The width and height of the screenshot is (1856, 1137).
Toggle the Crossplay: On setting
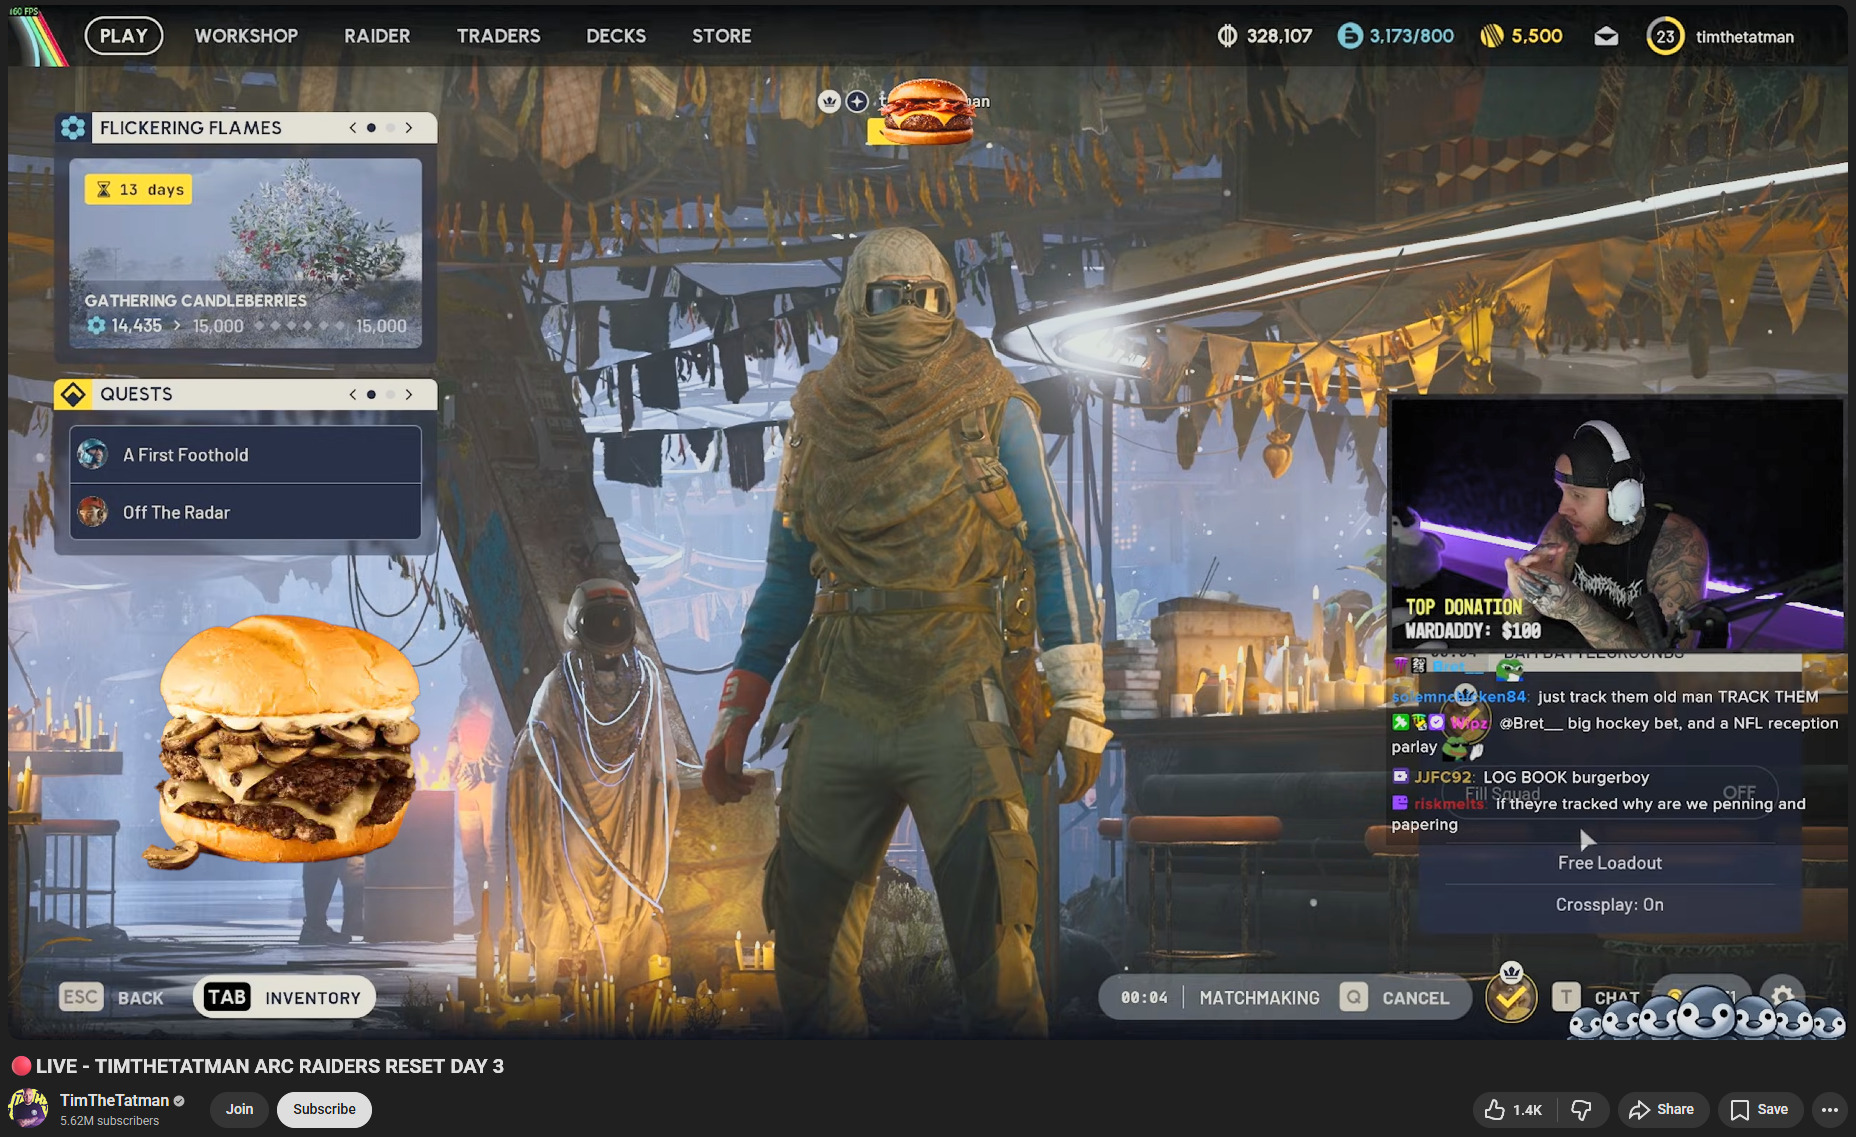click(x=1610, y=905)
